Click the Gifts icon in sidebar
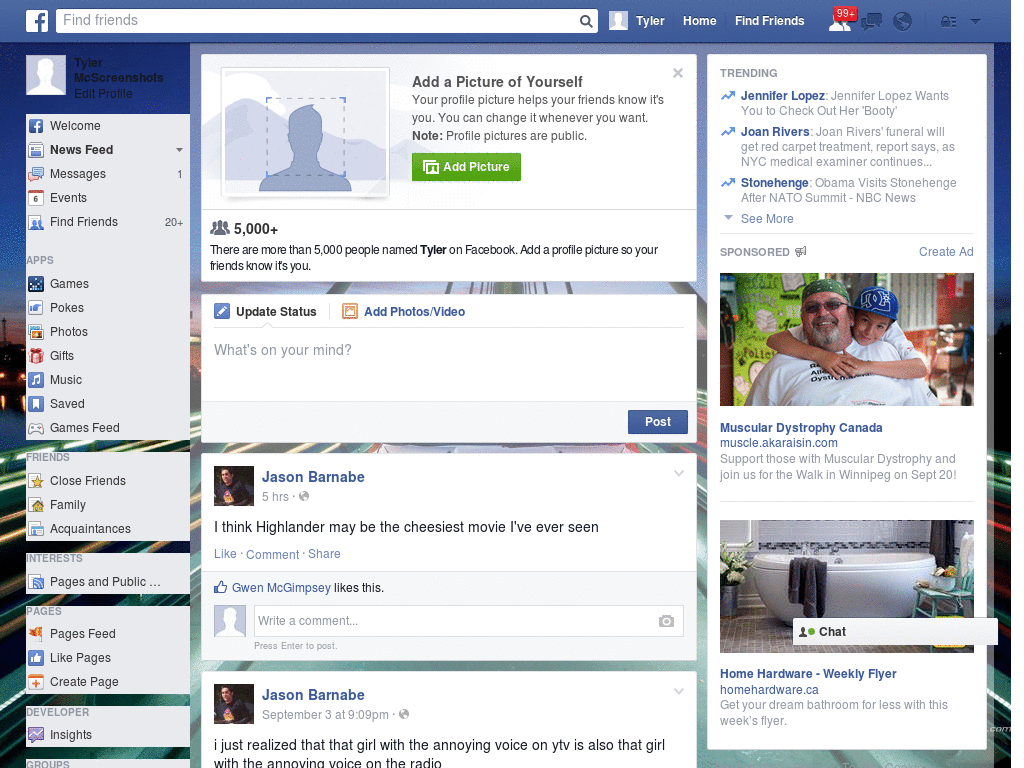The width and height of the screenshot is (1024, 768). pos(36,356)
